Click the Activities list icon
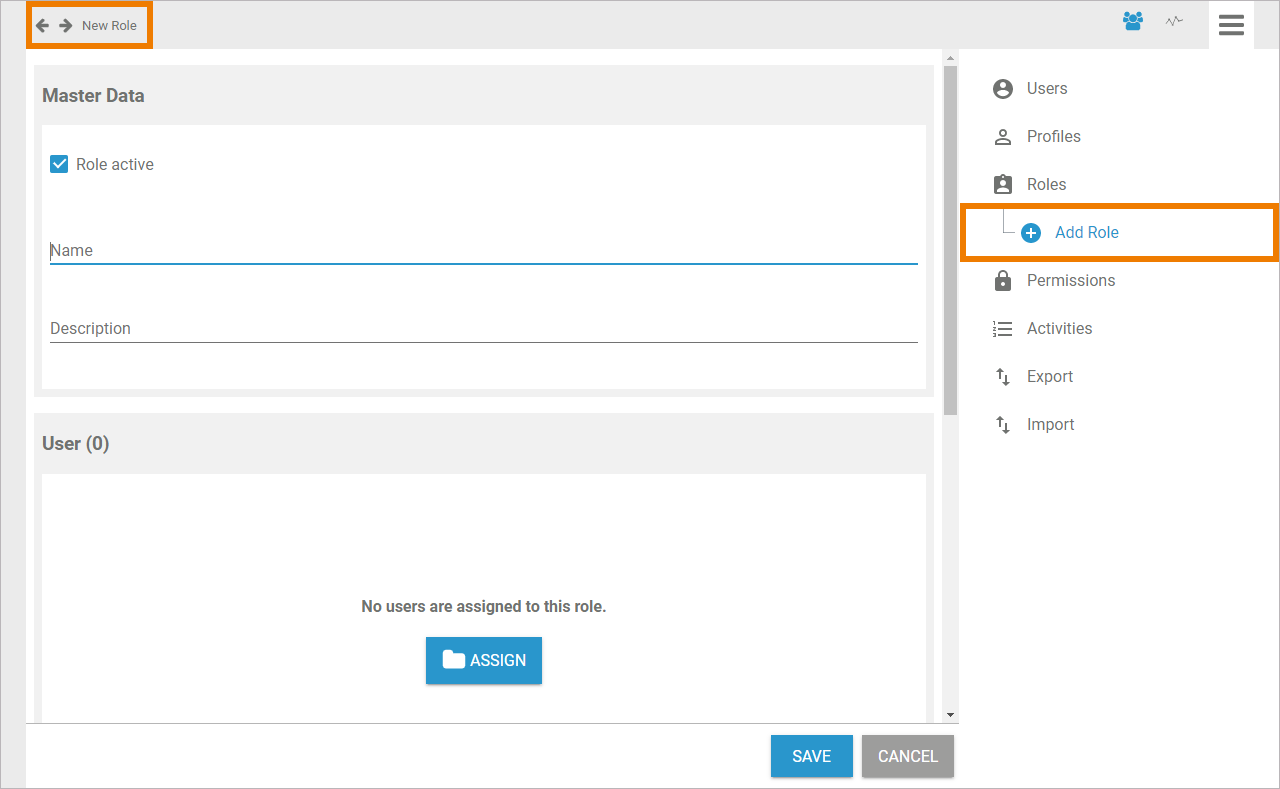Image resolution: width=1280 pixels, height=789 pixels. click(x=1003, y=329)
